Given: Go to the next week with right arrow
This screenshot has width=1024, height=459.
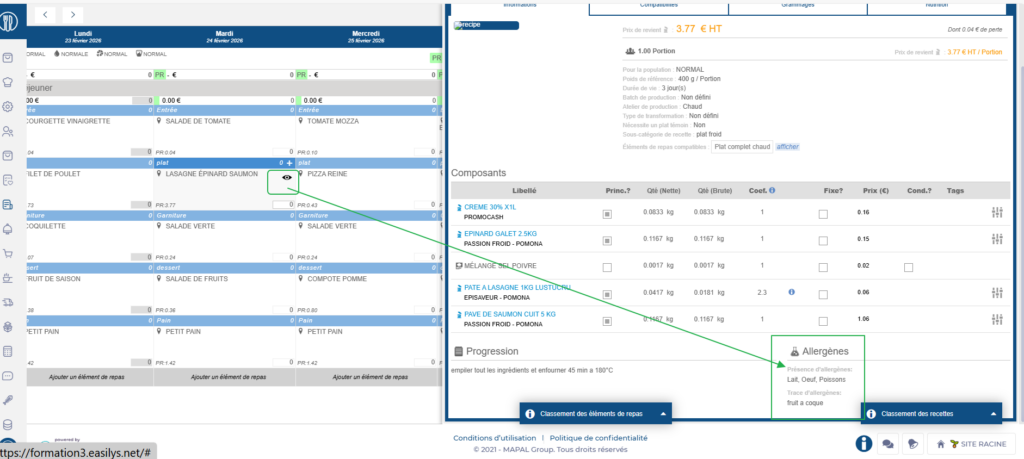Looking at the screenshot, I should [x=74, y=14].
